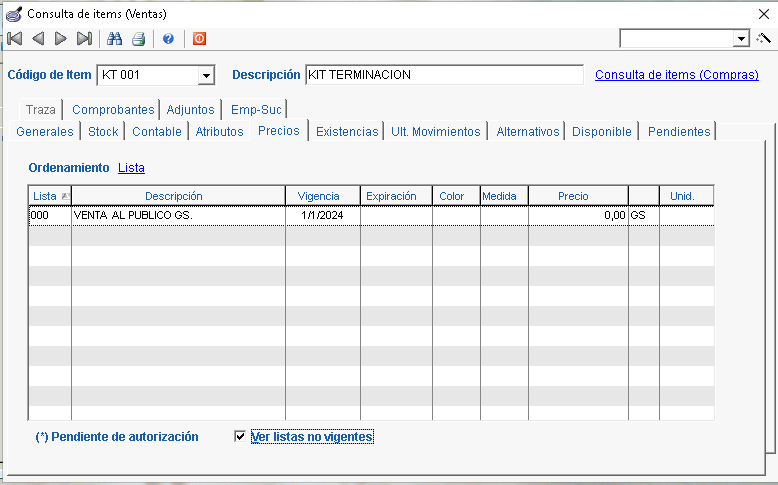This screenshot has width=778, height=485.
Task: Expand the Código de Item dropdown
Action: [207, 76]
